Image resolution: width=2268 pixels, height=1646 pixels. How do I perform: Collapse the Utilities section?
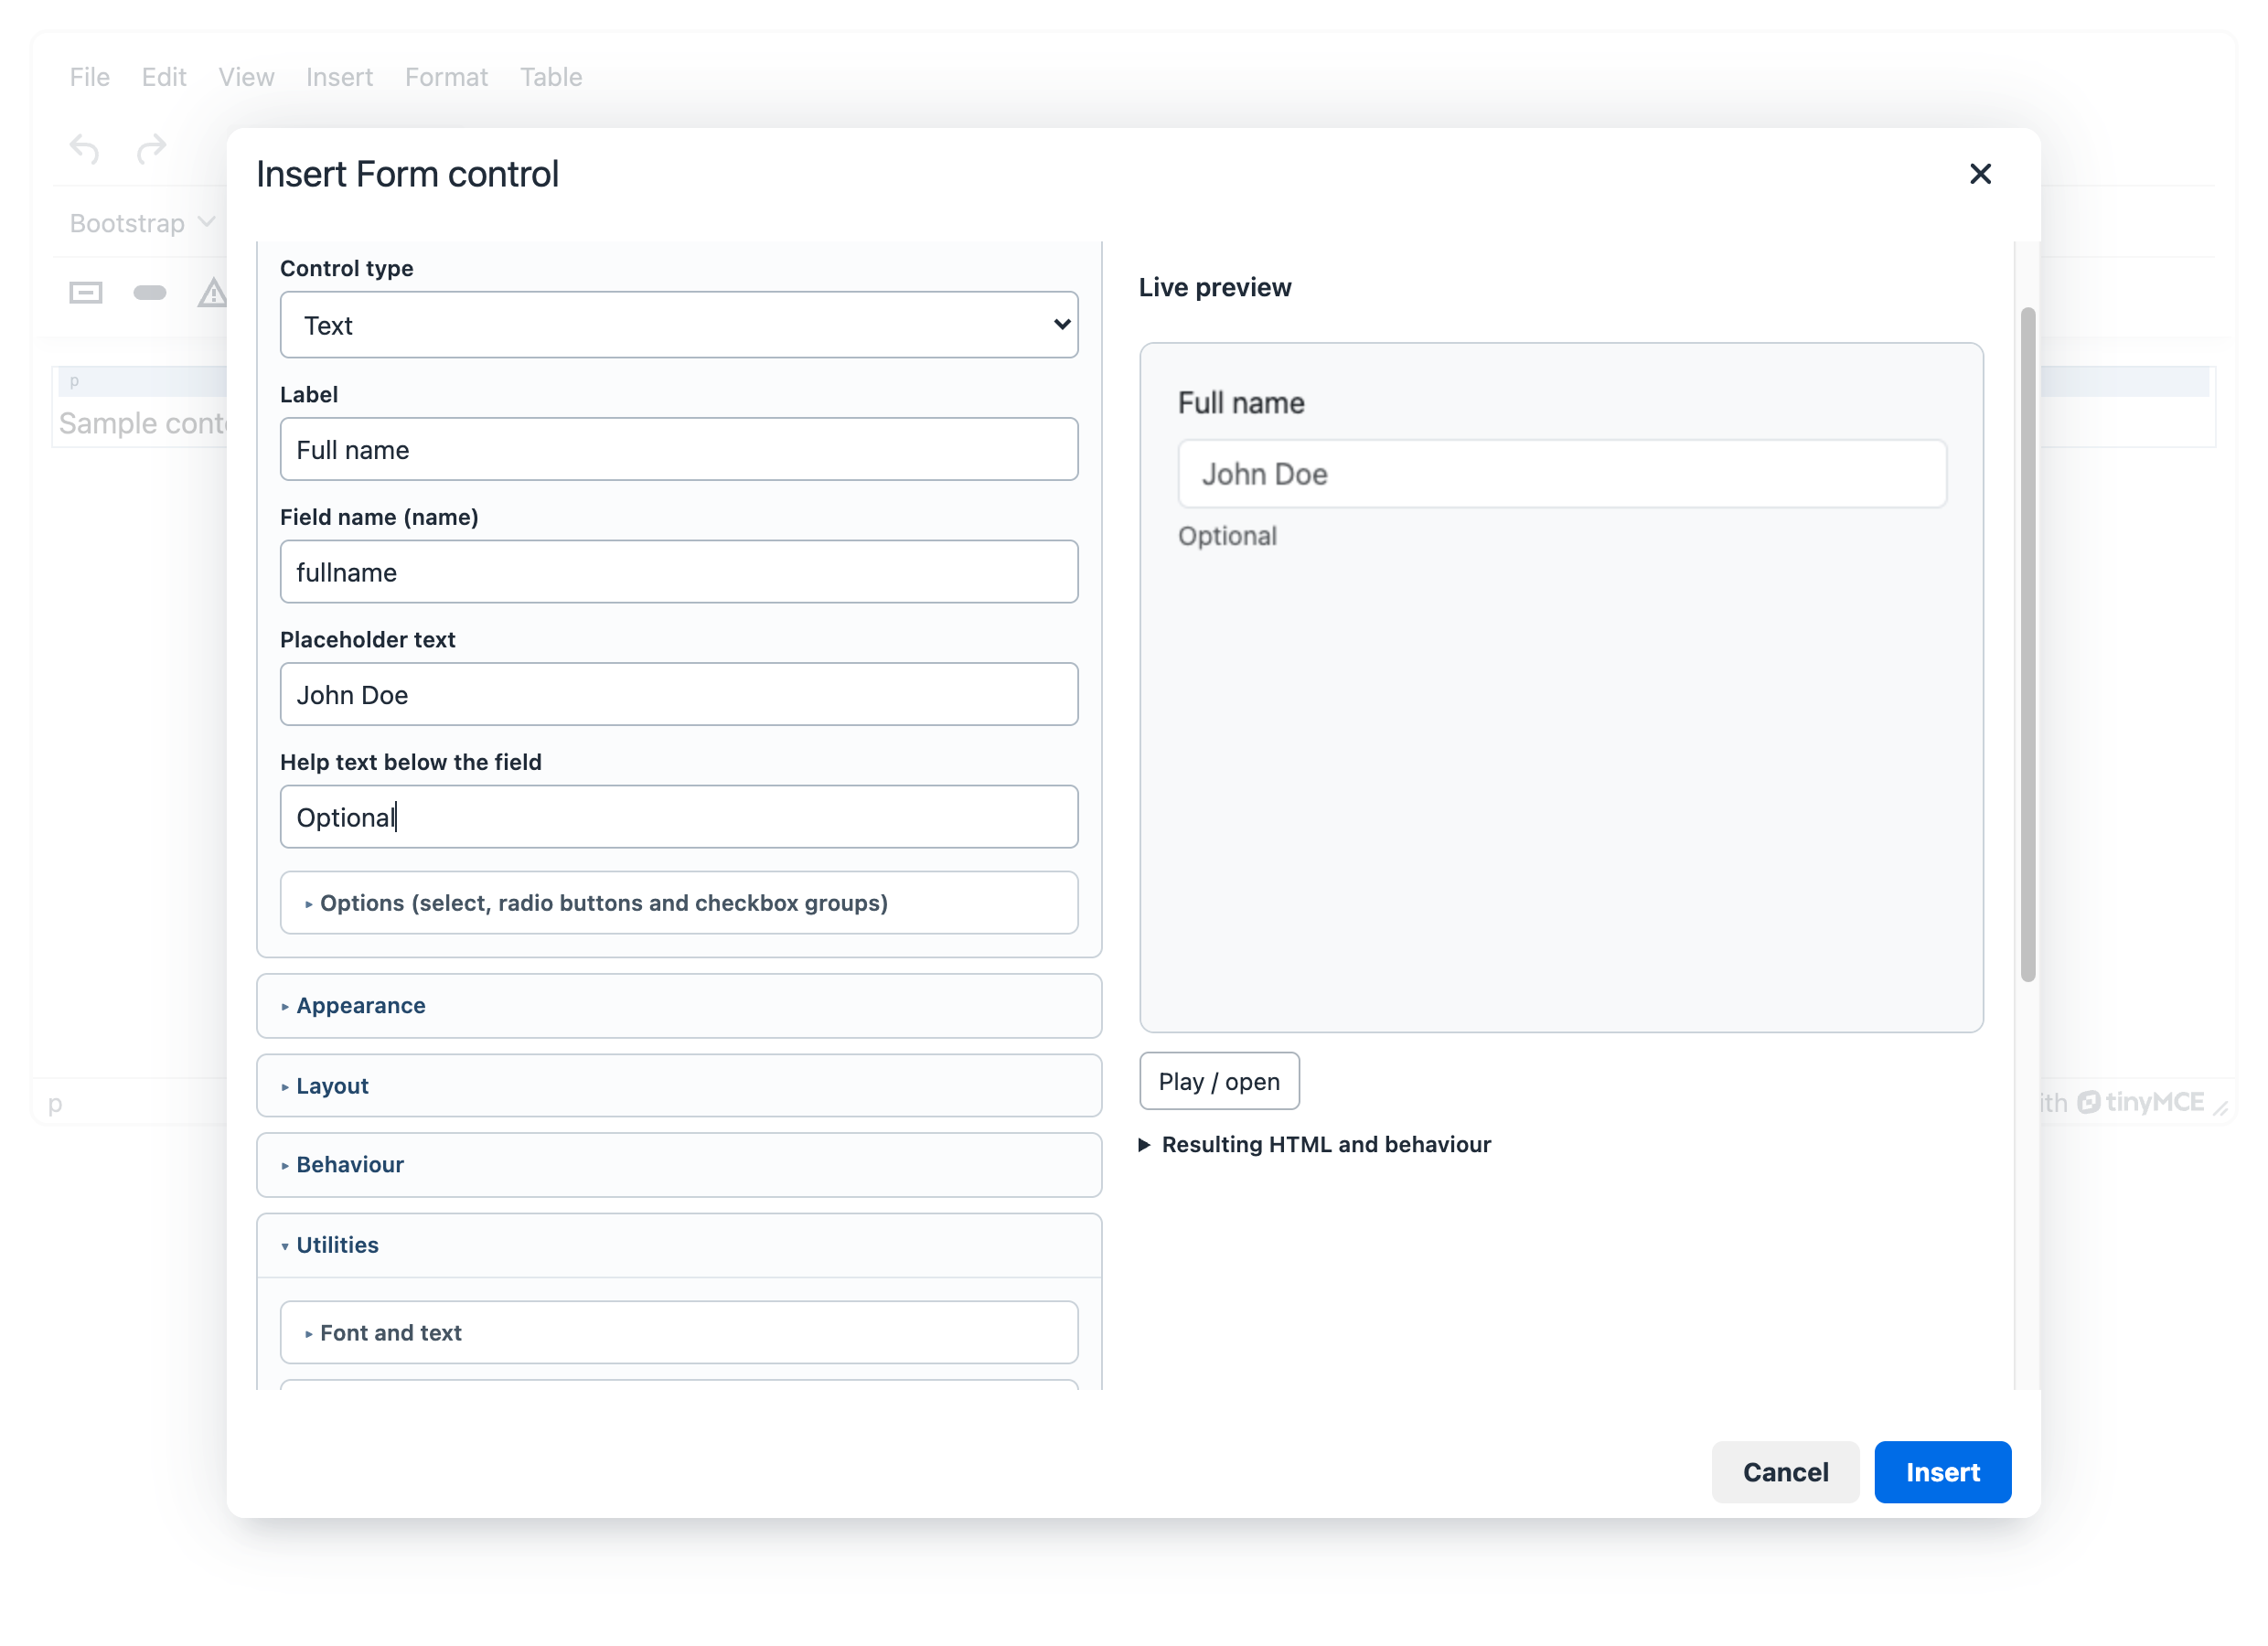(x=679, y=1245)
